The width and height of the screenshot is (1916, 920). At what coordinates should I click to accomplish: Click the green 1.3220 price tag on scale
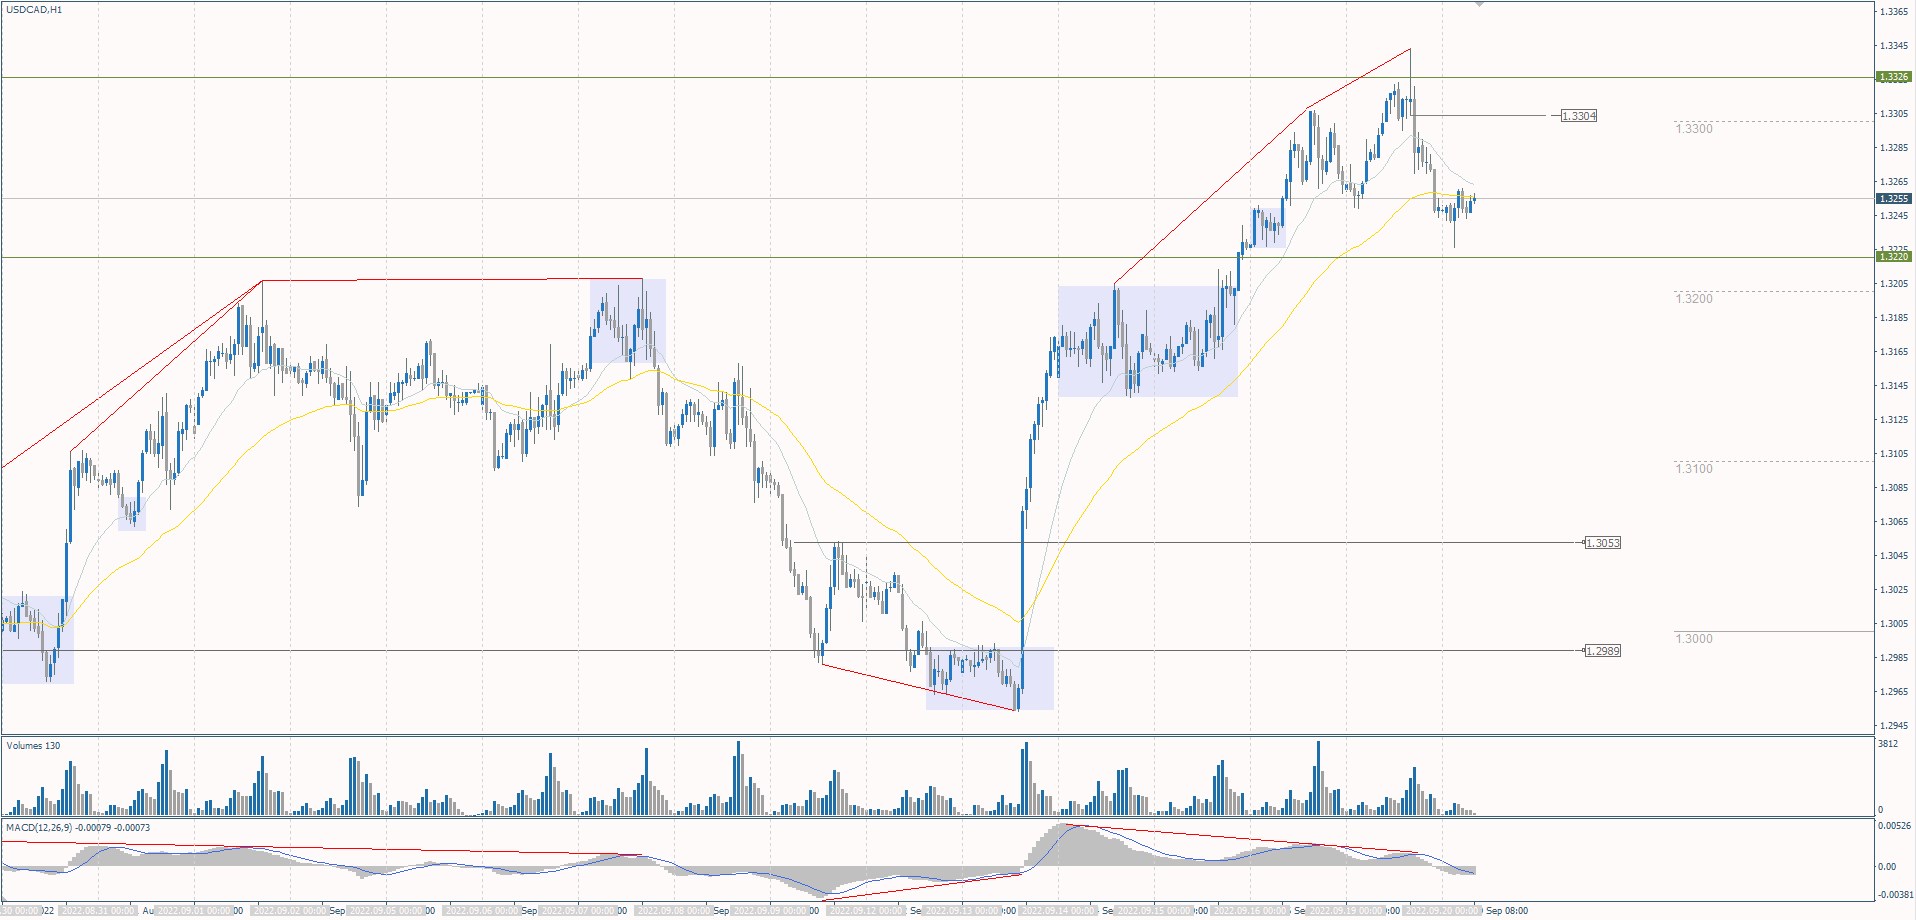coord(1894,257)
